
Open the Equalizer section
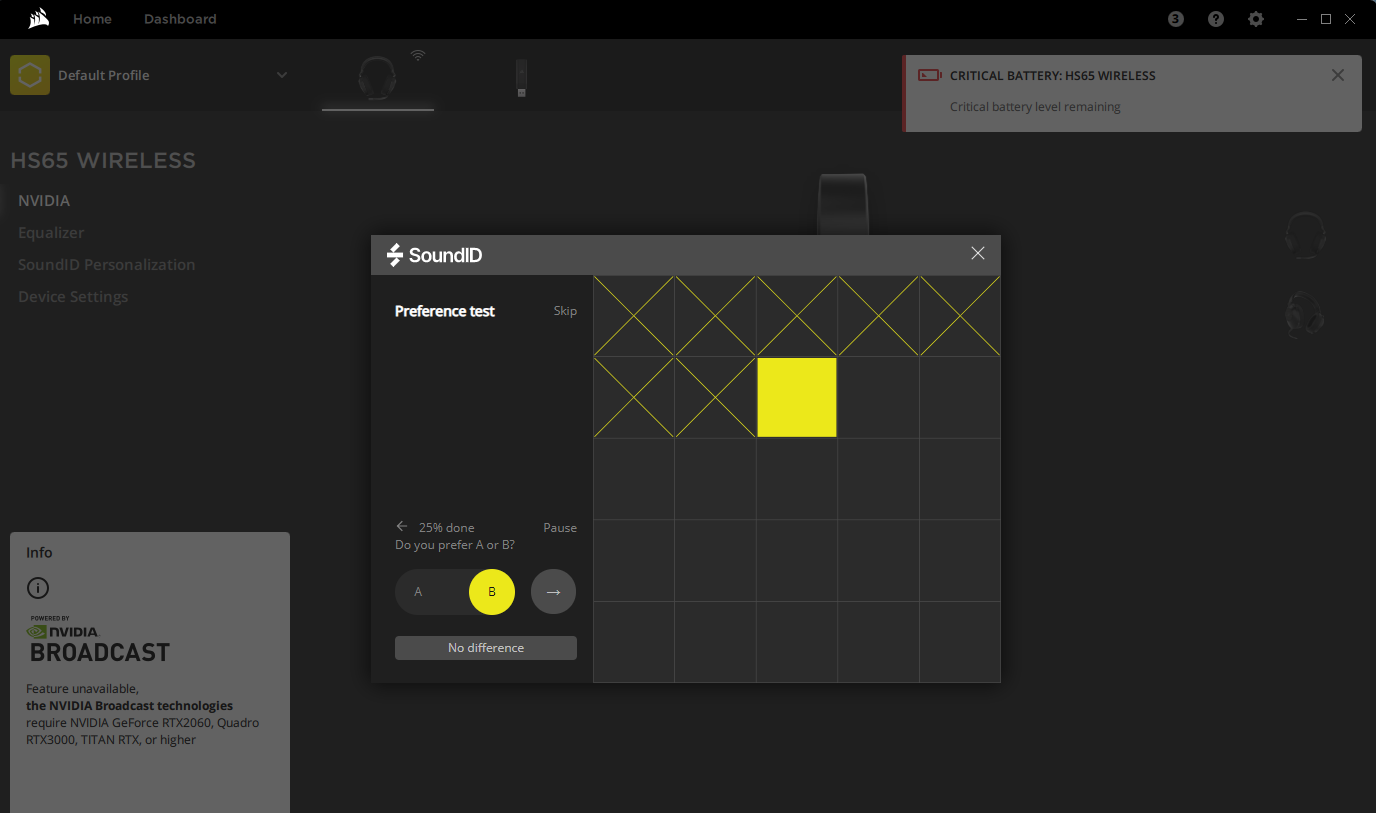(51, 233)
